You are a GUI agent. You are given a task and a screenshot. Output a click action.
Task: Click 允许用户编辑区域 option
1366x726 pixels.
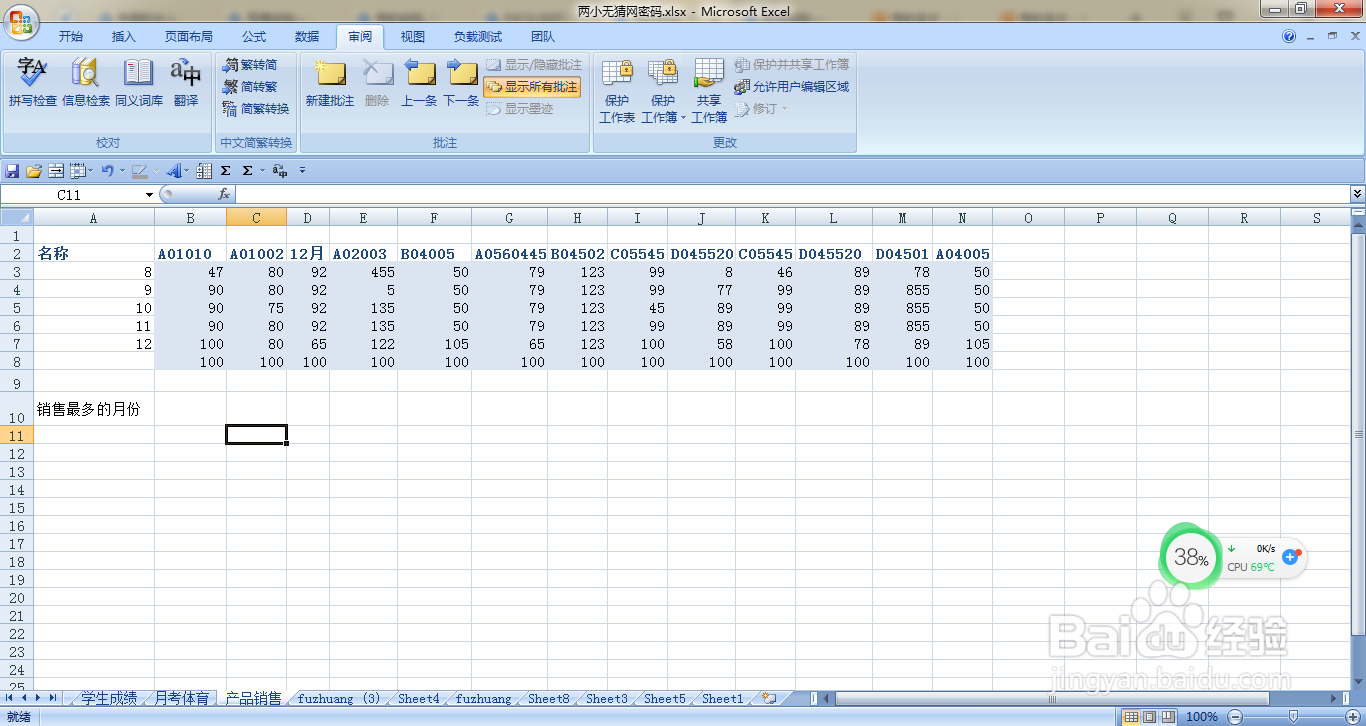click(792, 87)
